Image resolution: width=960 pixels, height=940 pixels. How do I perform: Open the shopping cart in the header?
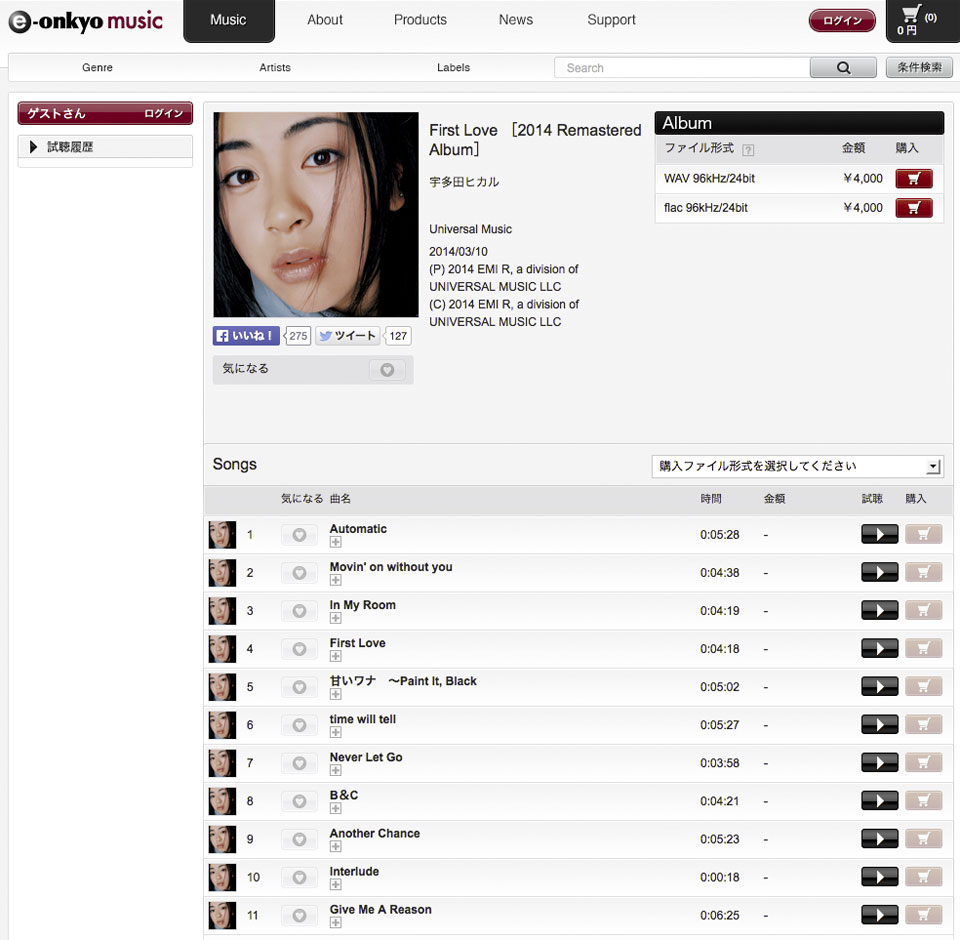pos(922,20)
